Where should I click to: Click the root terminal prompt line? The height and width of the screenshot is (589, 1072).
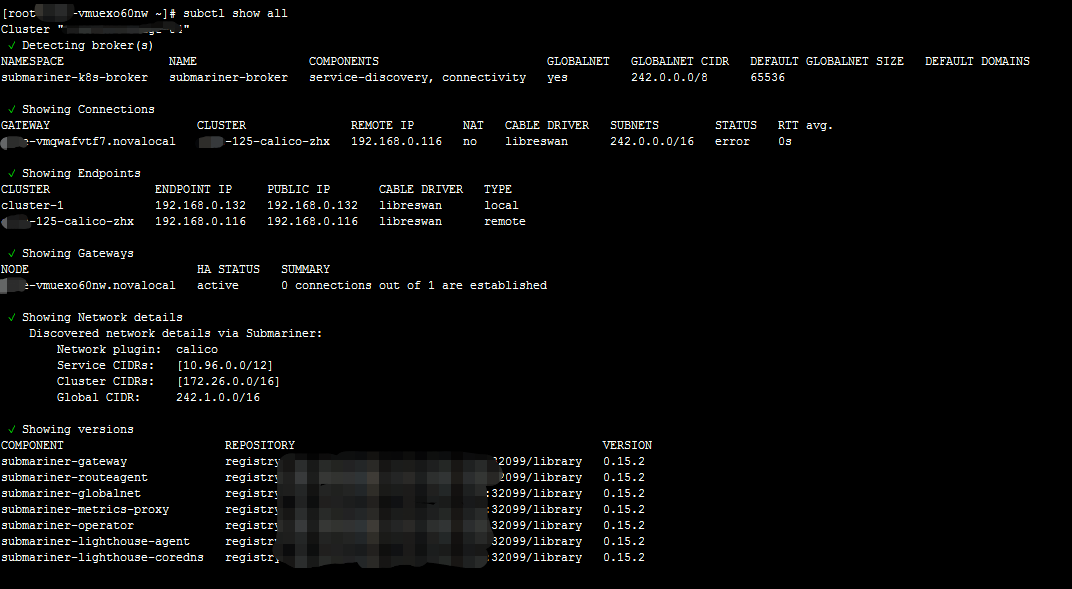[x=80, y=13]
